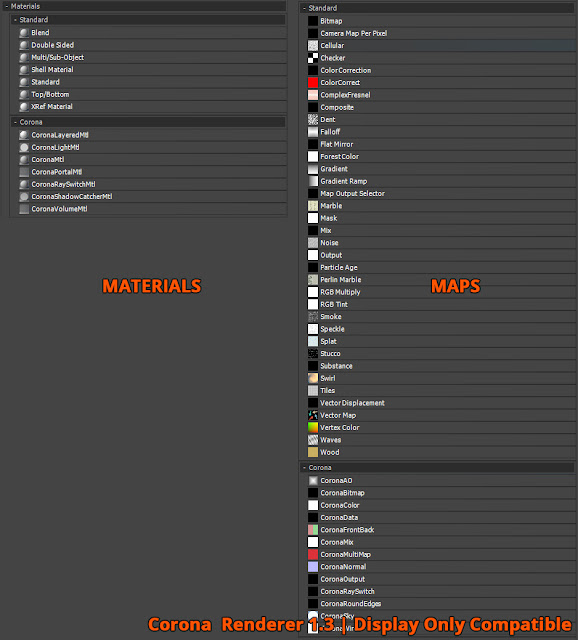Click the Double Sided material icon
The image size is (578, 640).
point(24,45)
